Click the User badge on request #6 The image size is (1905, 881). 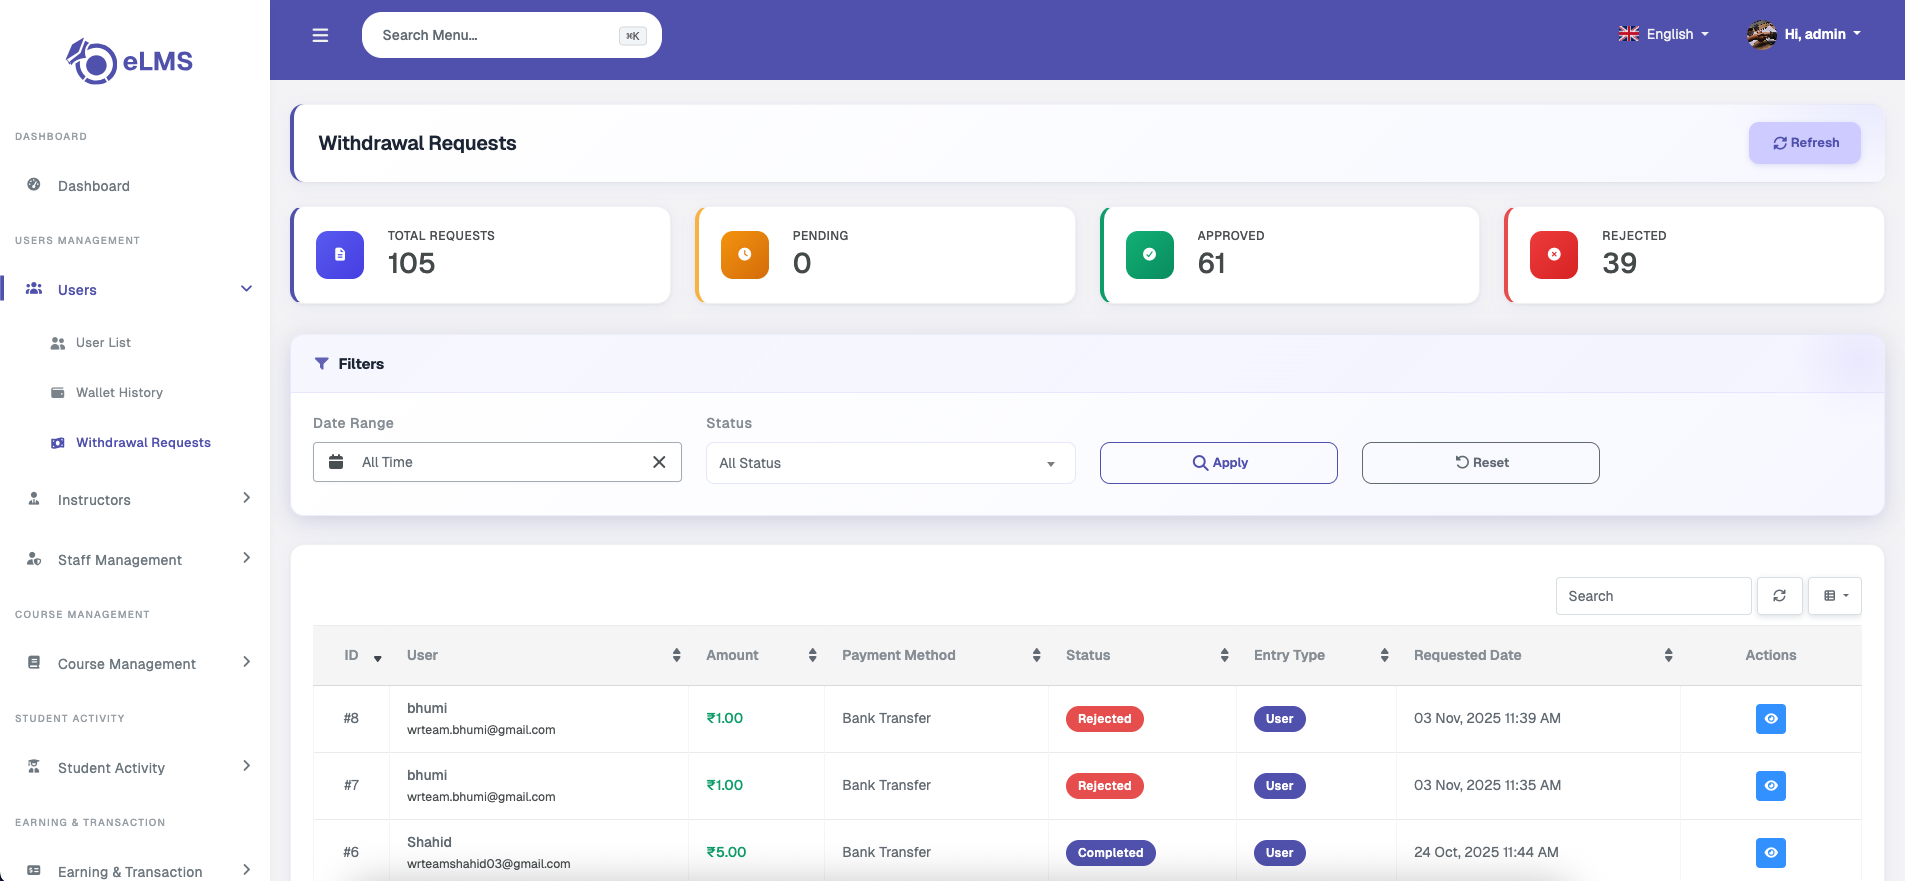[x=1280, y=853]
